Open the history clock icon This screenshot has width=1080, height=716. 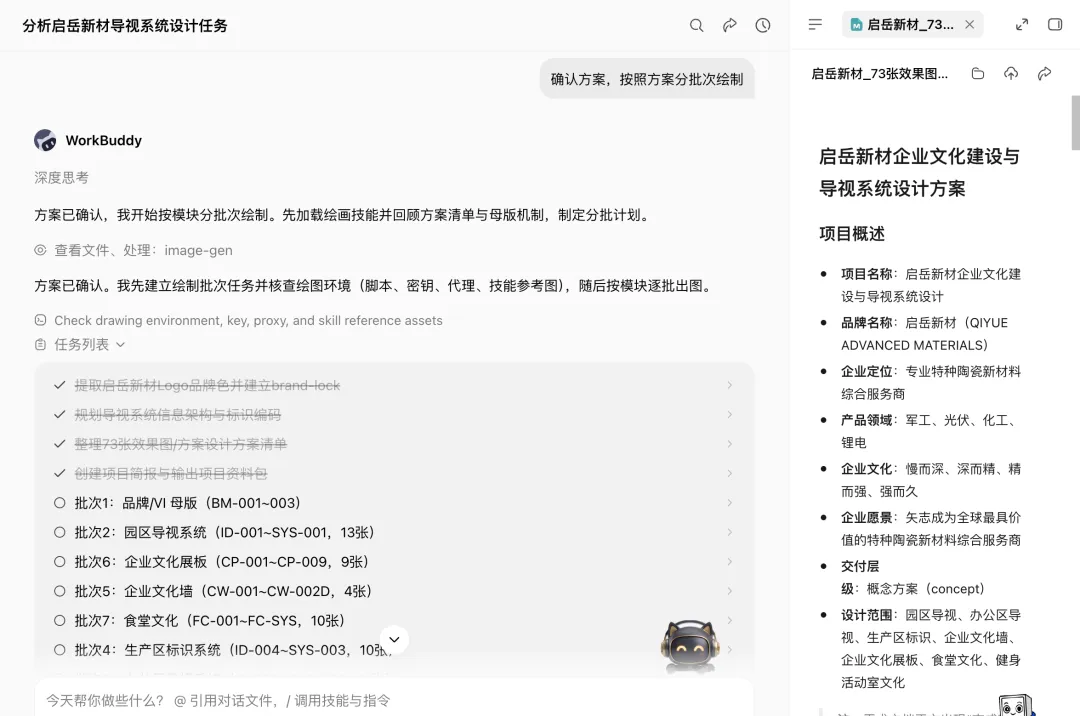tap(762, 25)
